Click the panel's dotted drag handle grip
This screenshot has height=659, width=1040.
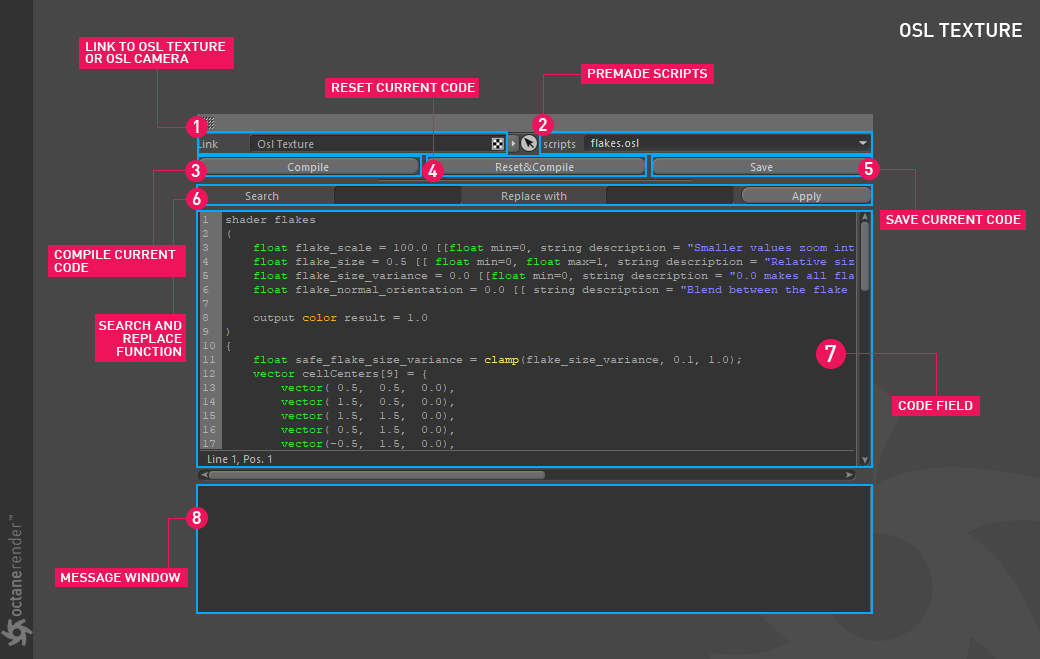pyautogui.click(x=209, y=122)
